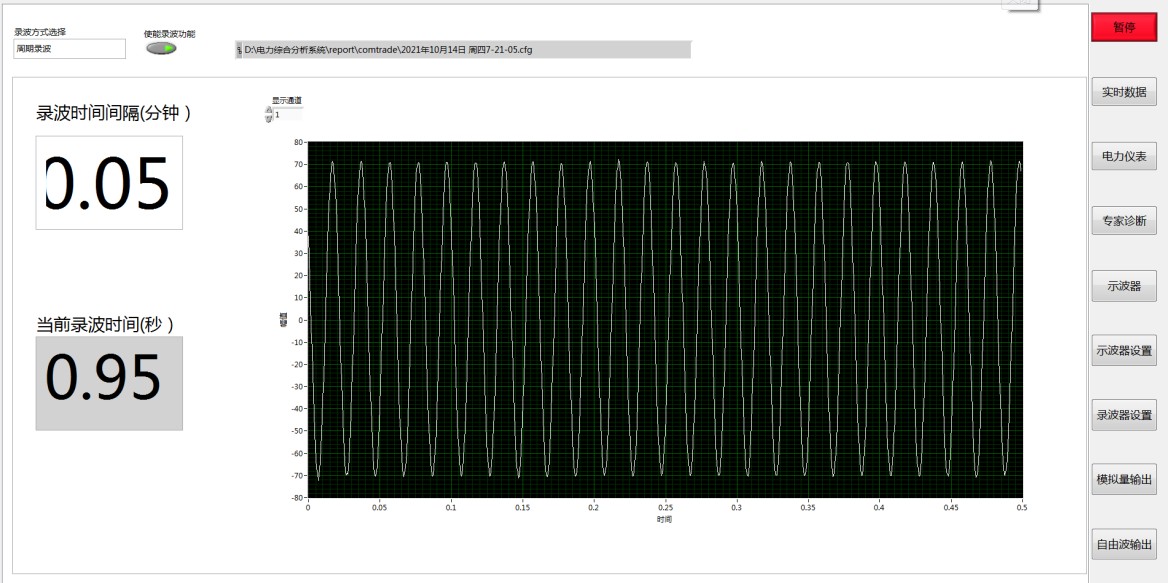The image size is (1168, 583).
Task: Open the 录波方式选择 combo box
Action: click(70, 49)
